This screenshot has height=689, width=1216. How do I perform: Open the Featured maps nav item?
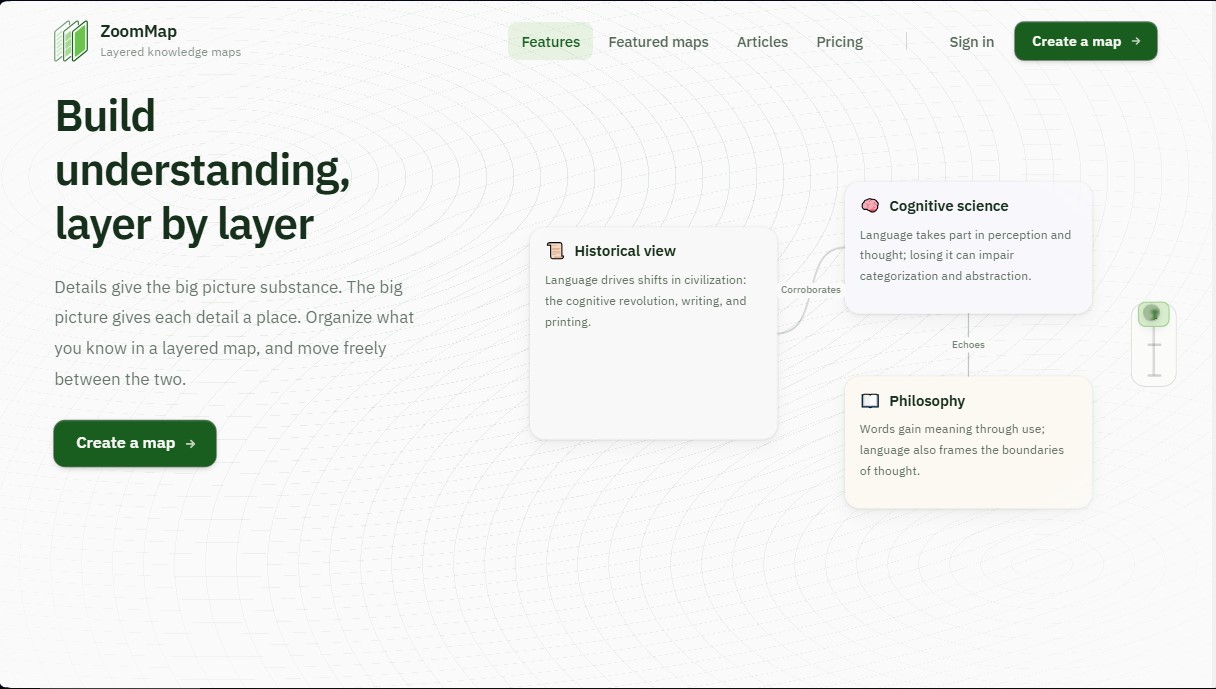coord(658,42)
